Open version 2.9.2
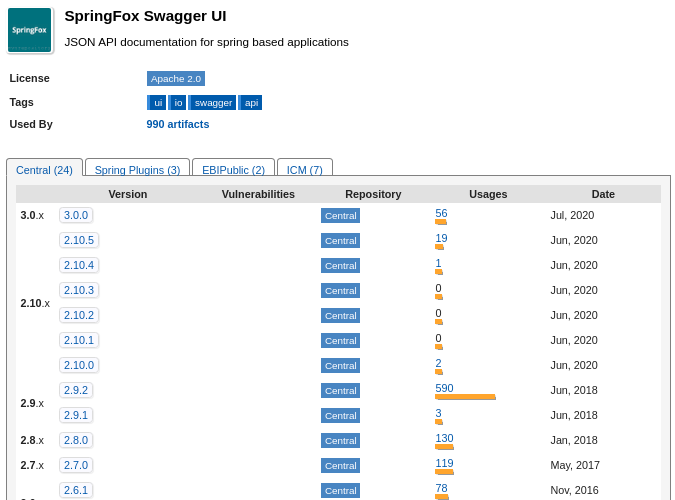This screenshot has height=500, width=675. pos(76,390)
